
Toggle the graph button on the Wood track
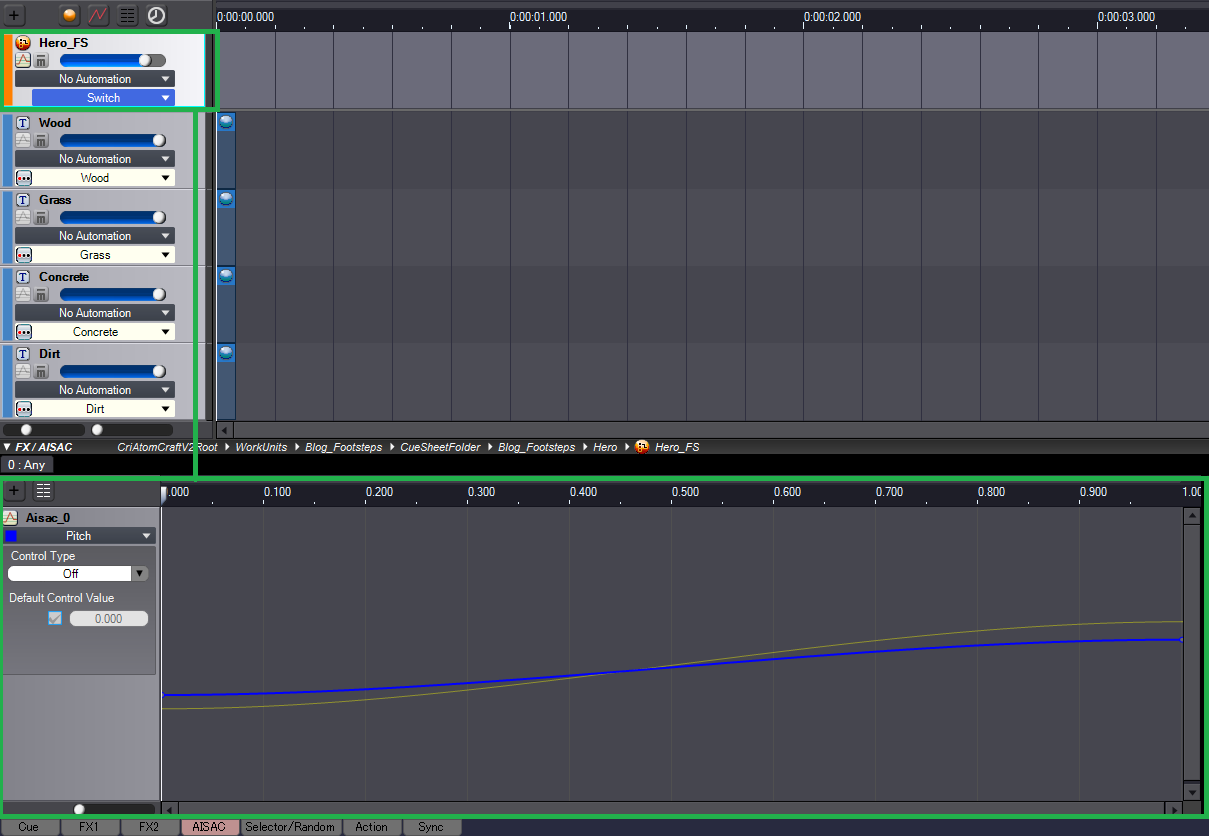point(23,141)
